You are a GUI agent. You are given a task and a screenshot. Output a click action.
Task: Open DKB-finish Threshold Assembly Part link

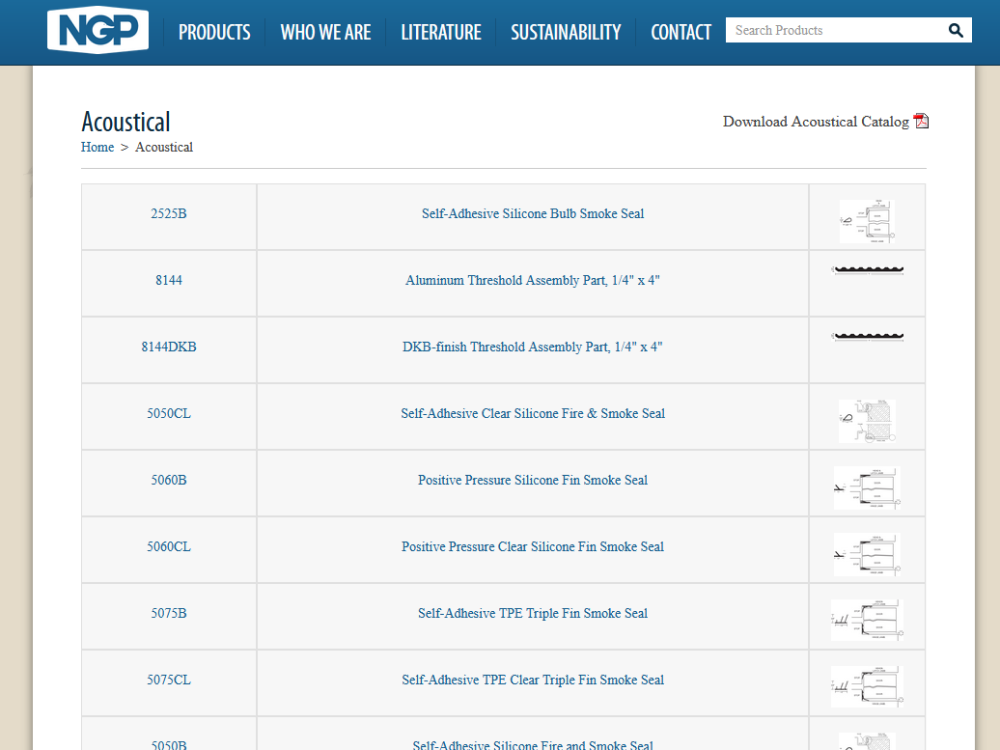pos(533,347)
